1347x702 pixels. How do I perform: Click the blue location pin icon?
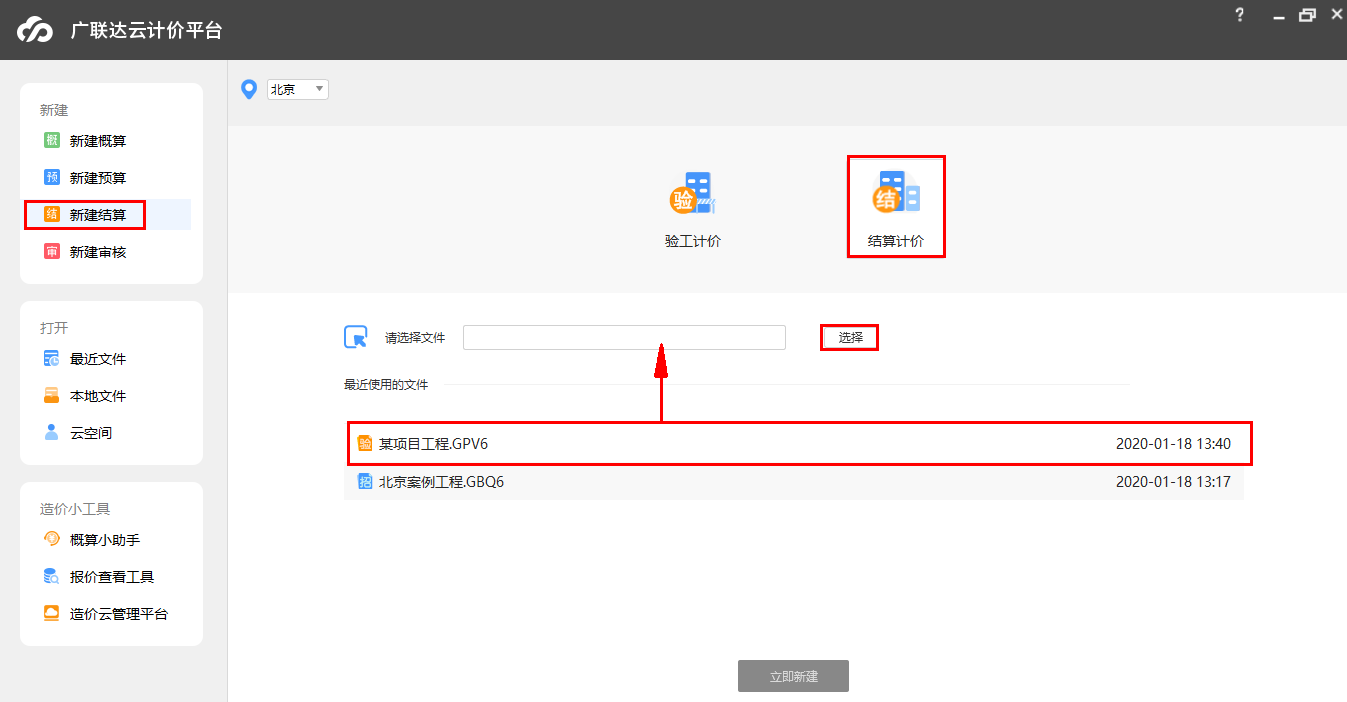250,89
